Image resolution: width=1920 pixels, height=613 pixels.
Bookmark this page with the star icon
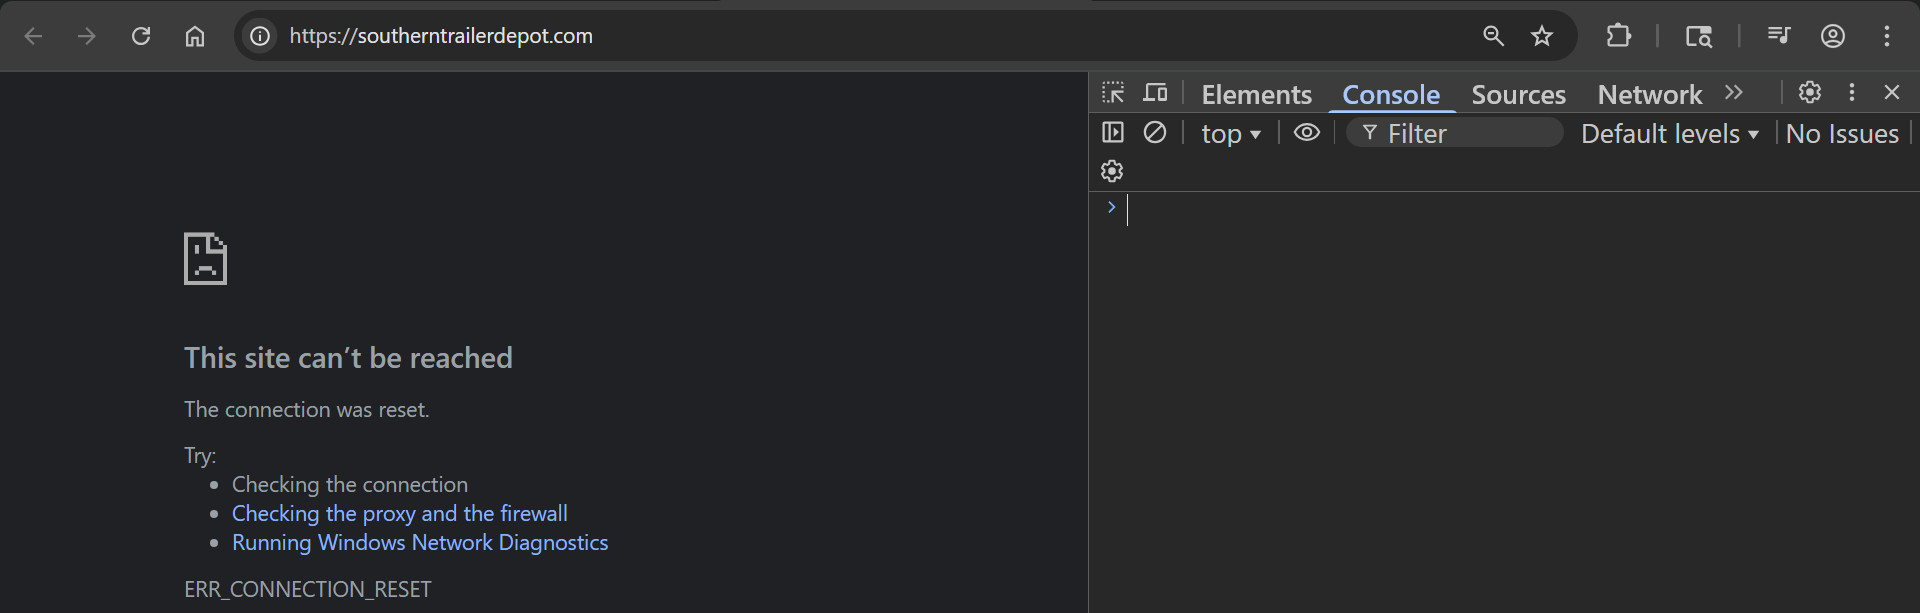click(1542, 36)
